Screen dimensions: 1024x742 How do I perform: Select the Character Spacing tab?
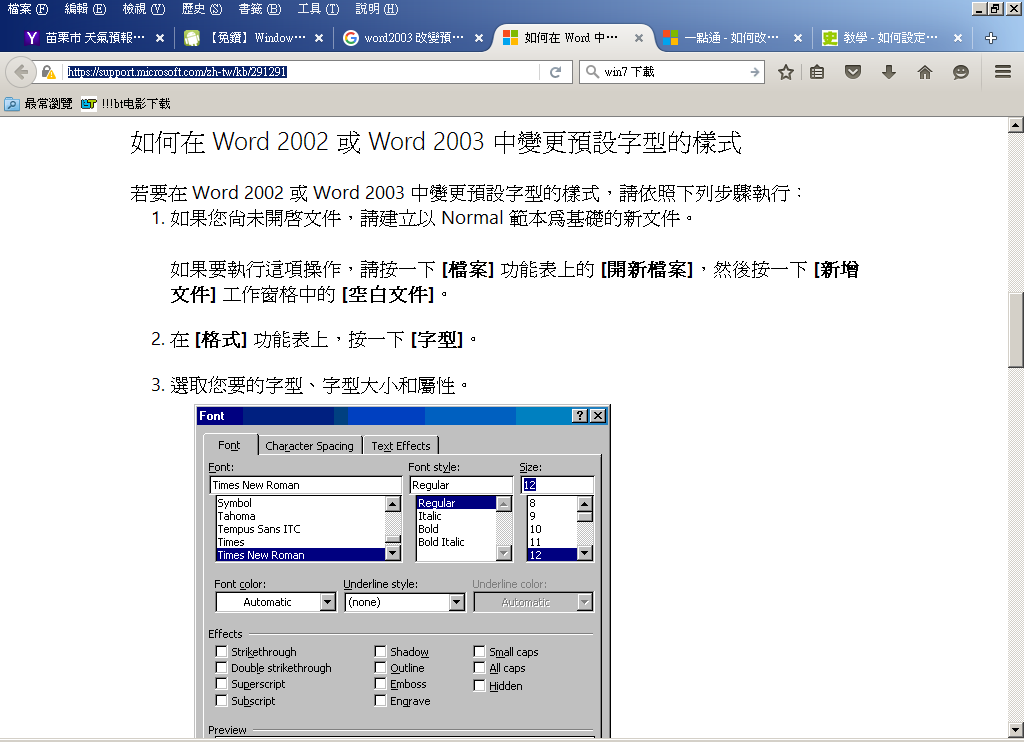point(310,445)
